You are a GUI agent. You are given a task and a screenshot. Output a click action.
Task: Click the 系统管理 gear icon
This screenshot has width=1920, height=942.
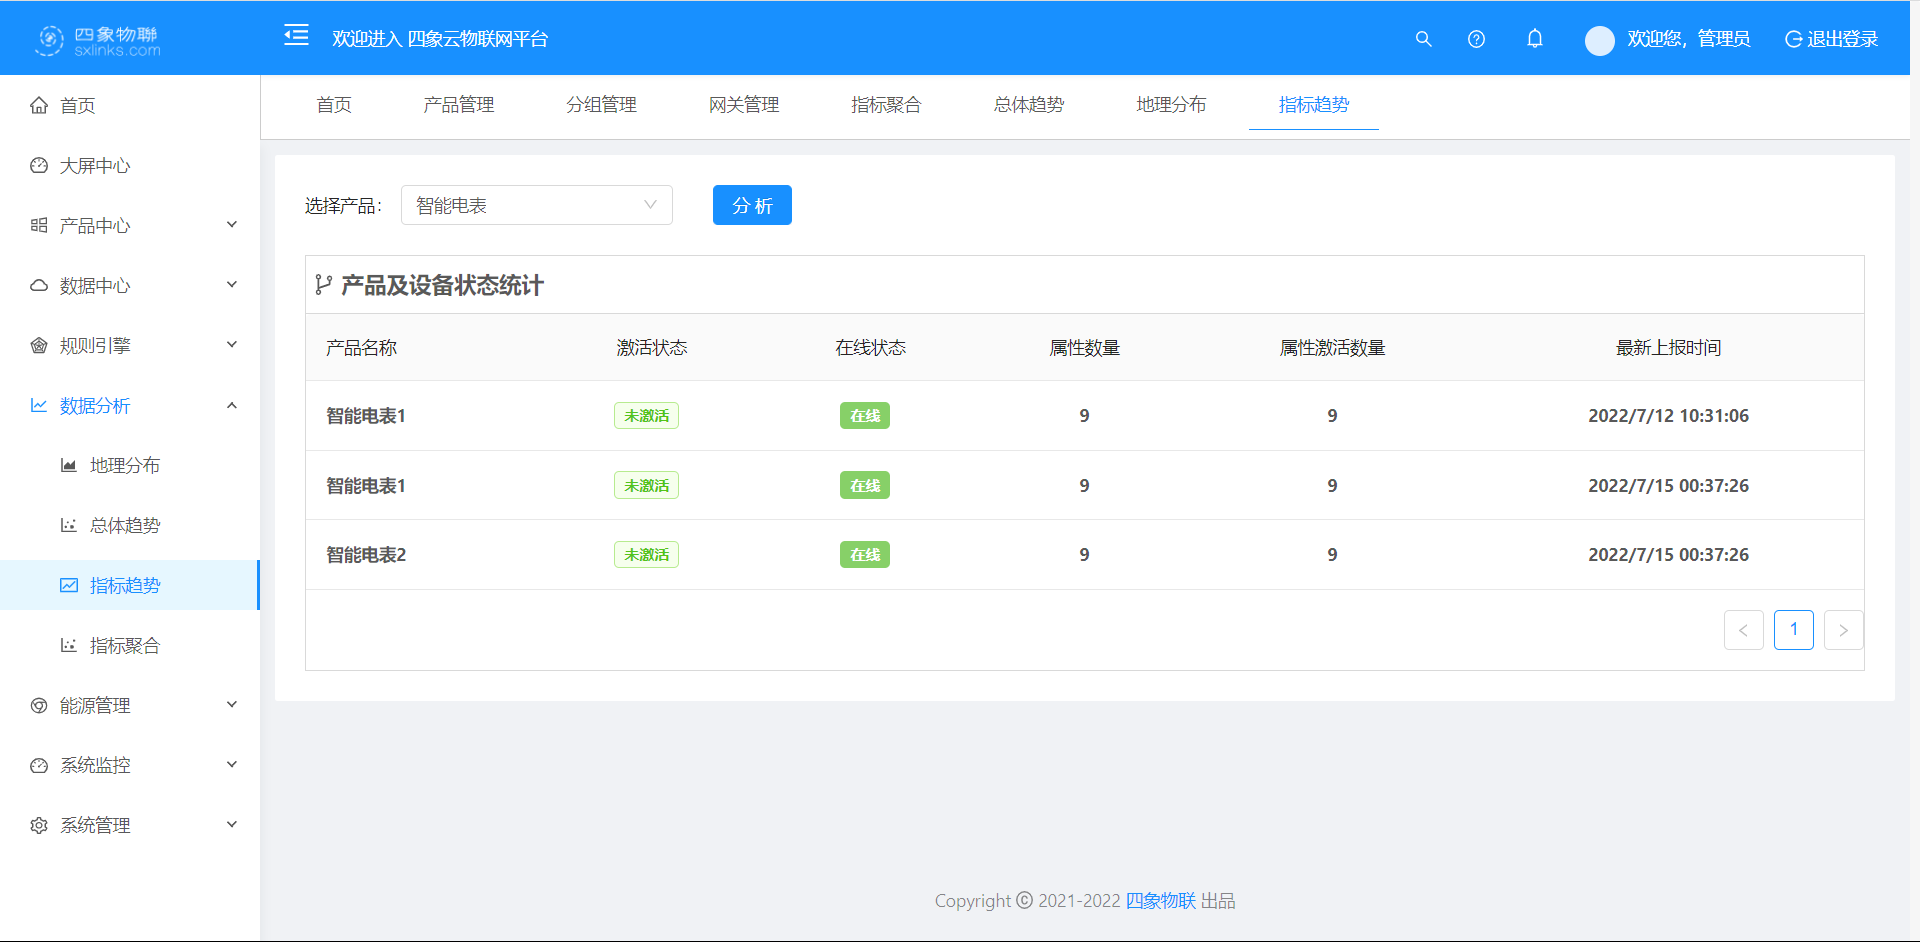point(38,825)
